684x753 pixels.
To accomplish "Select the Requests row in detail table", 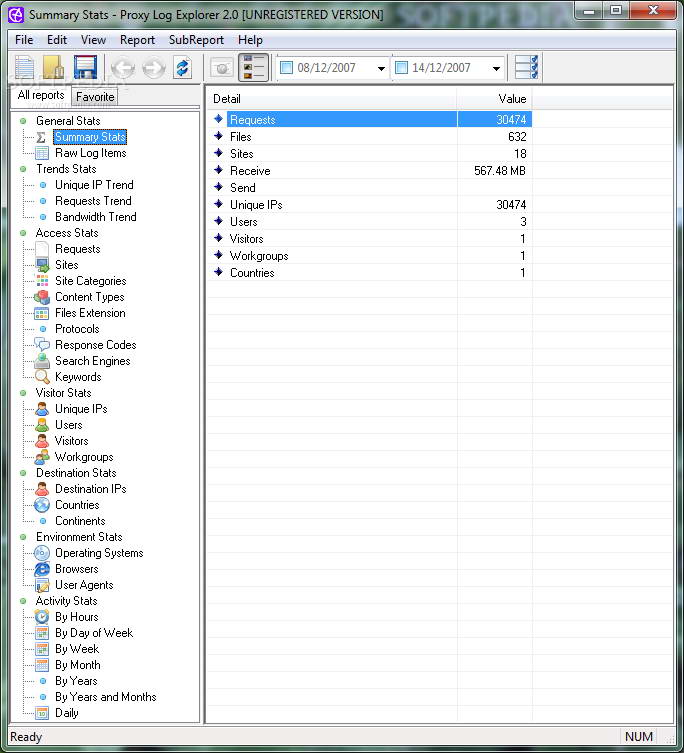I will [x=370, y=120].
